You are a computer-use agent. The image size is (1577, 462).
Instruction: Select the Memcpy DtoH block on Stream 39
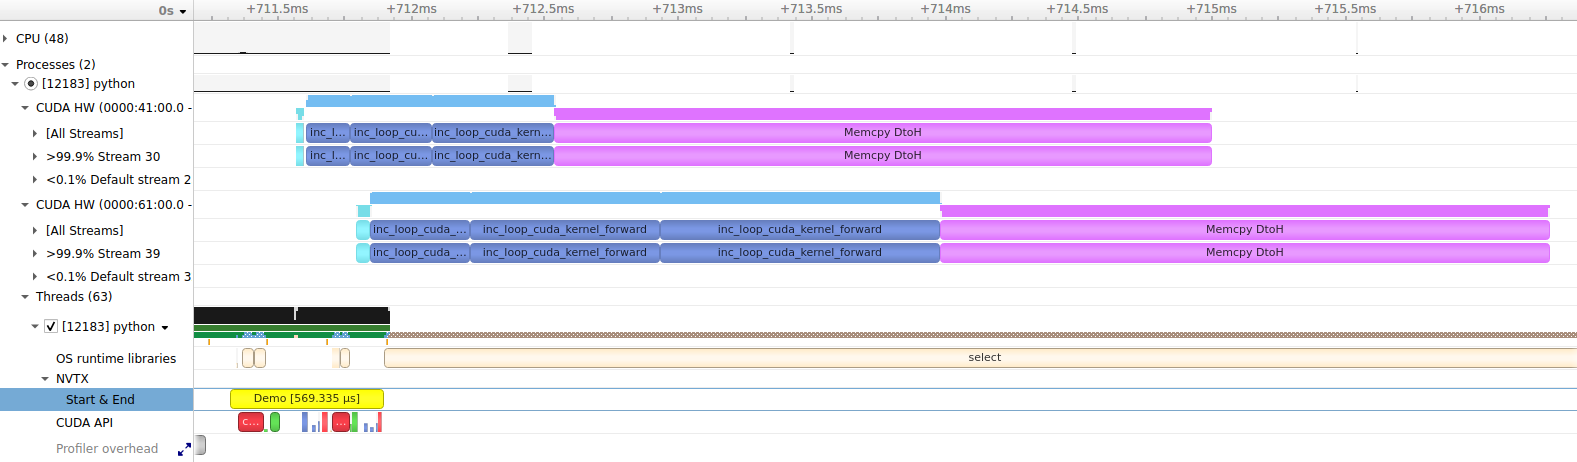click(x=1244, y=253)
